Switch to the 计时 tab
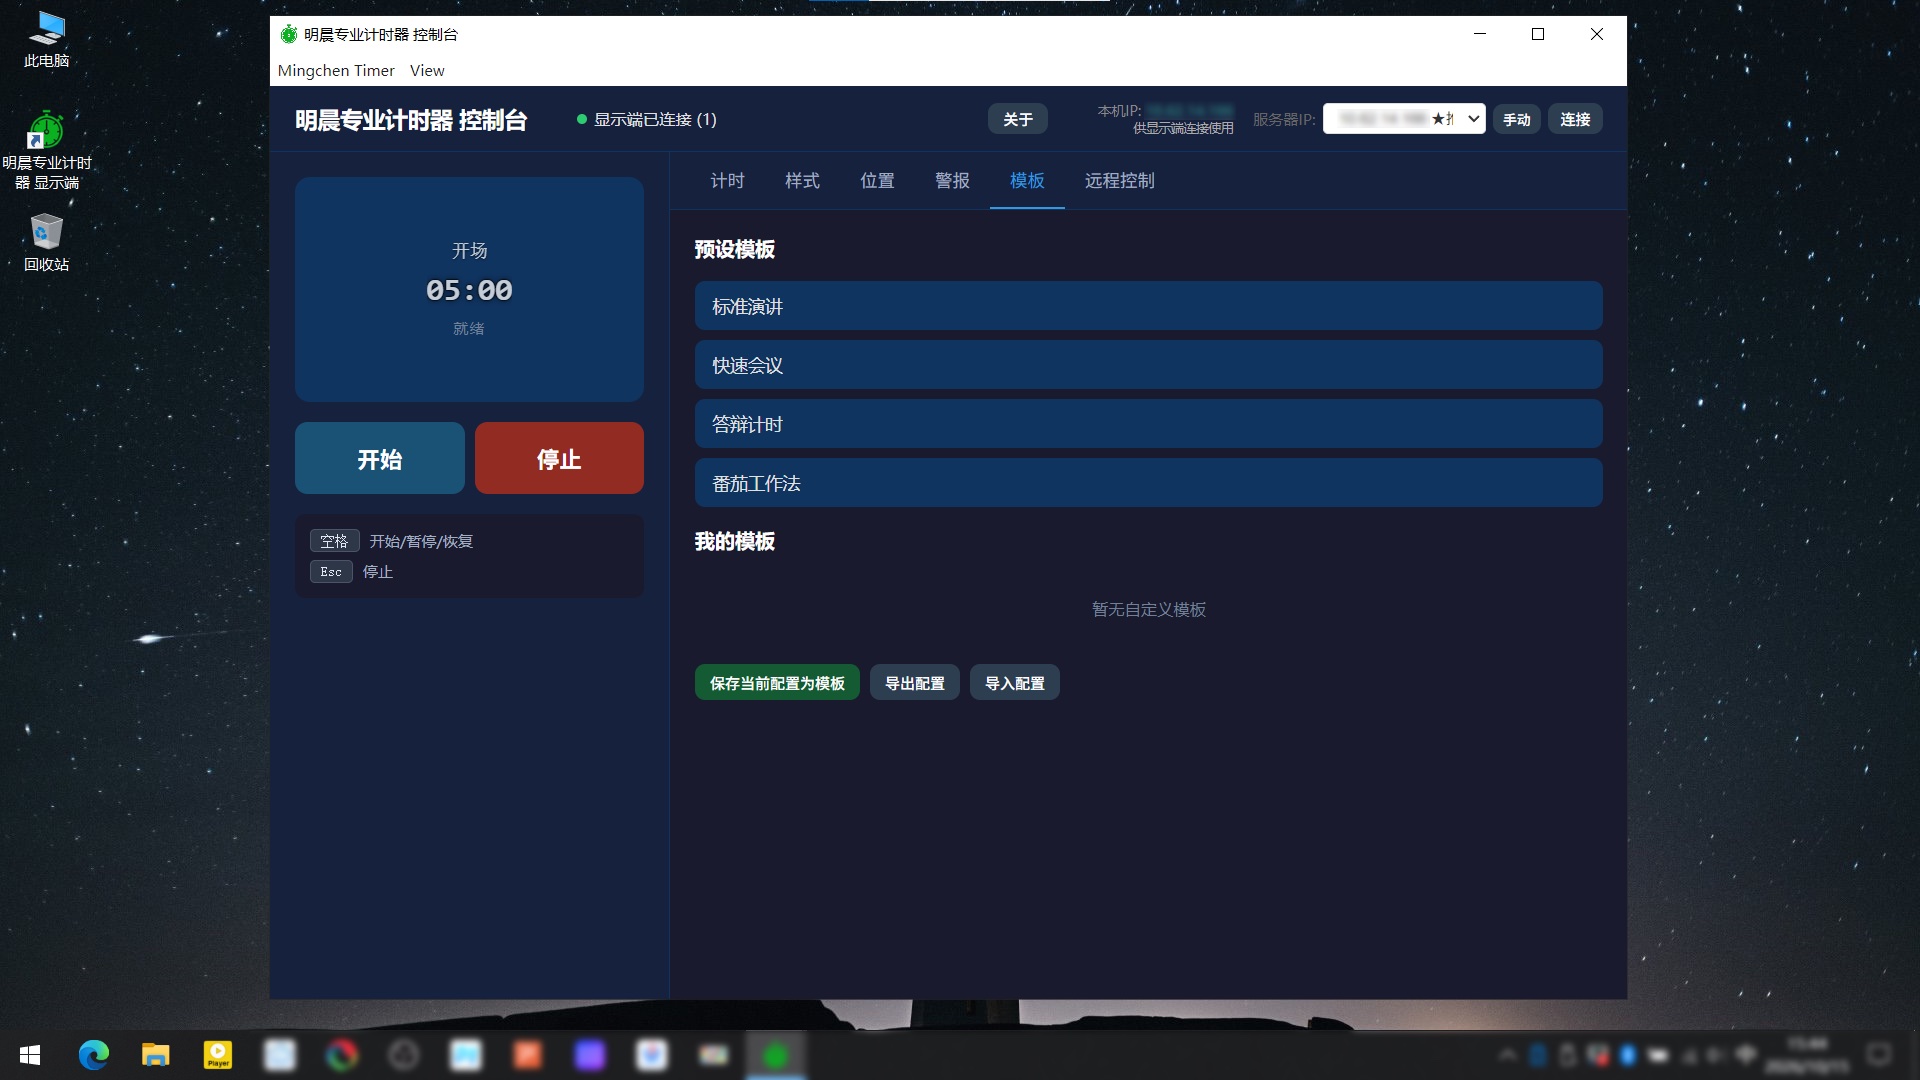Screen dimensions: 1920x1080 point(727,180)
